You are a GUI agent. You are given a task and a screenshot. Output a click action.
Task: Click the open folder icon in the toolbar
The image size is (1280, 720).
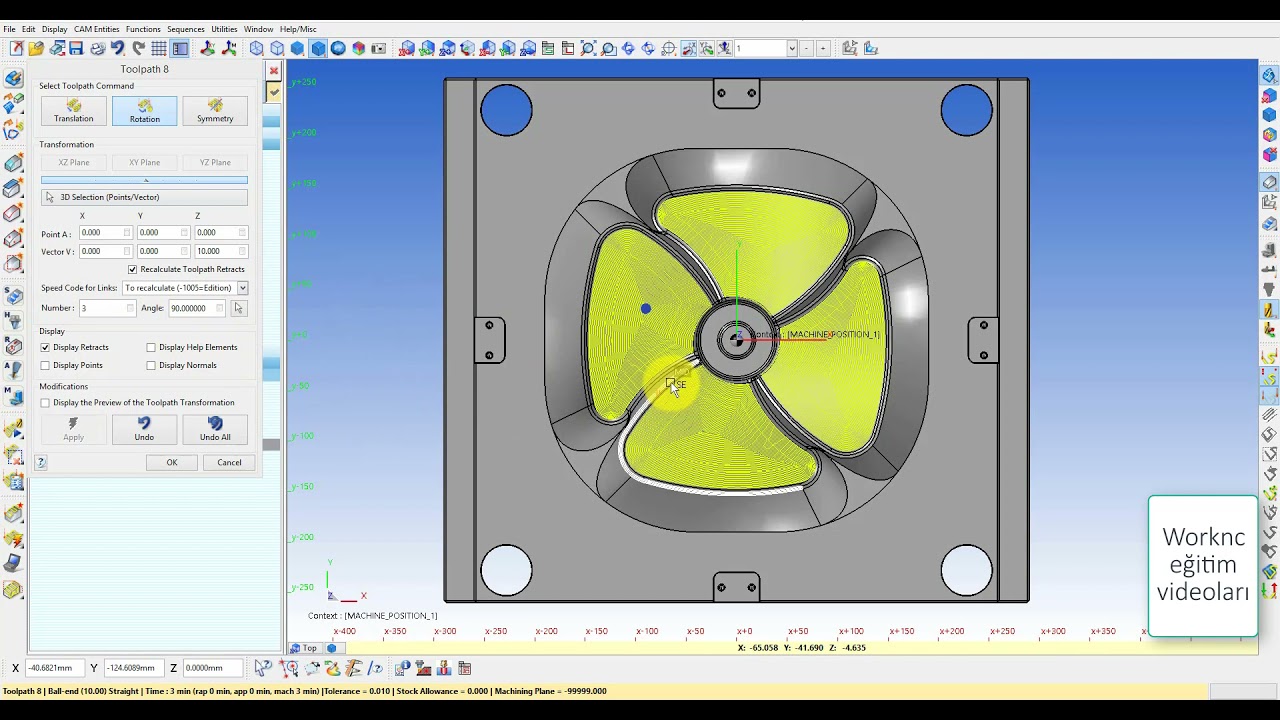(x=36, y=48)
